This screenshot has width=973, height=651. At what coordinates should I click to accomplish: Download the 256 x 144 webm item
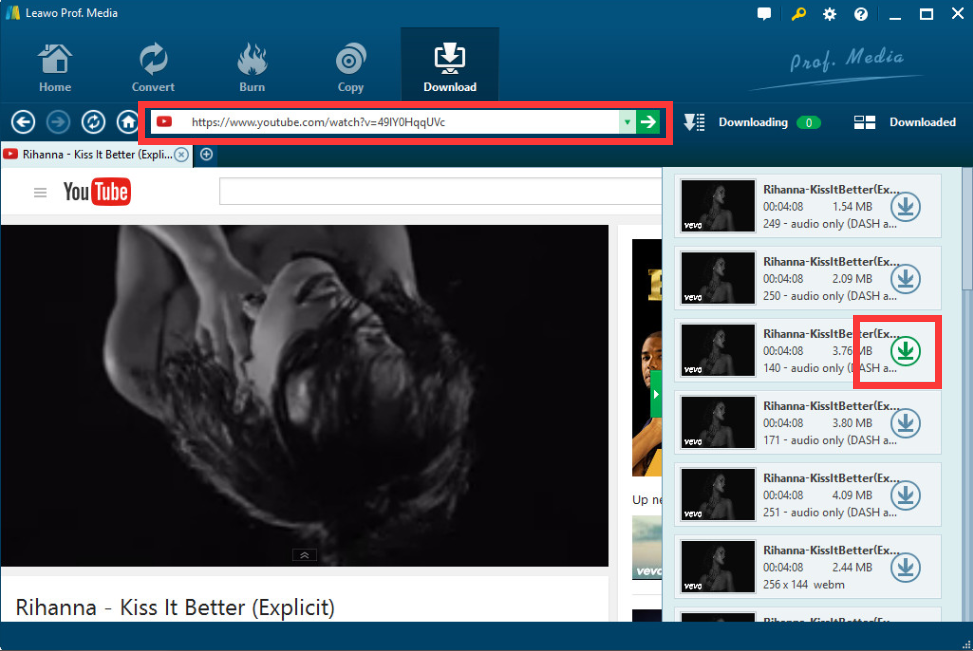[x=906, y=567]
